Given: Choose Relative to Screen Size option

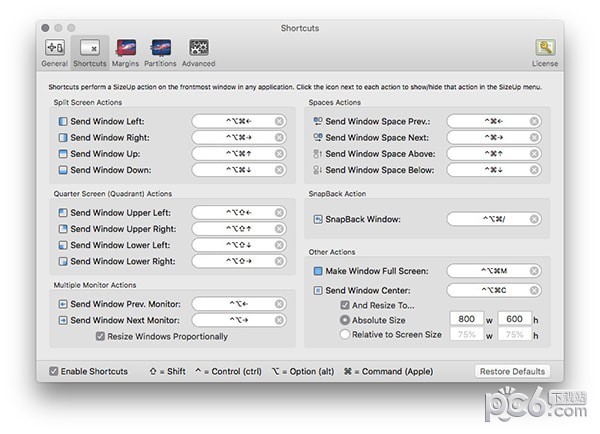Looking at the screenshot, I should (x=345, y=334).
